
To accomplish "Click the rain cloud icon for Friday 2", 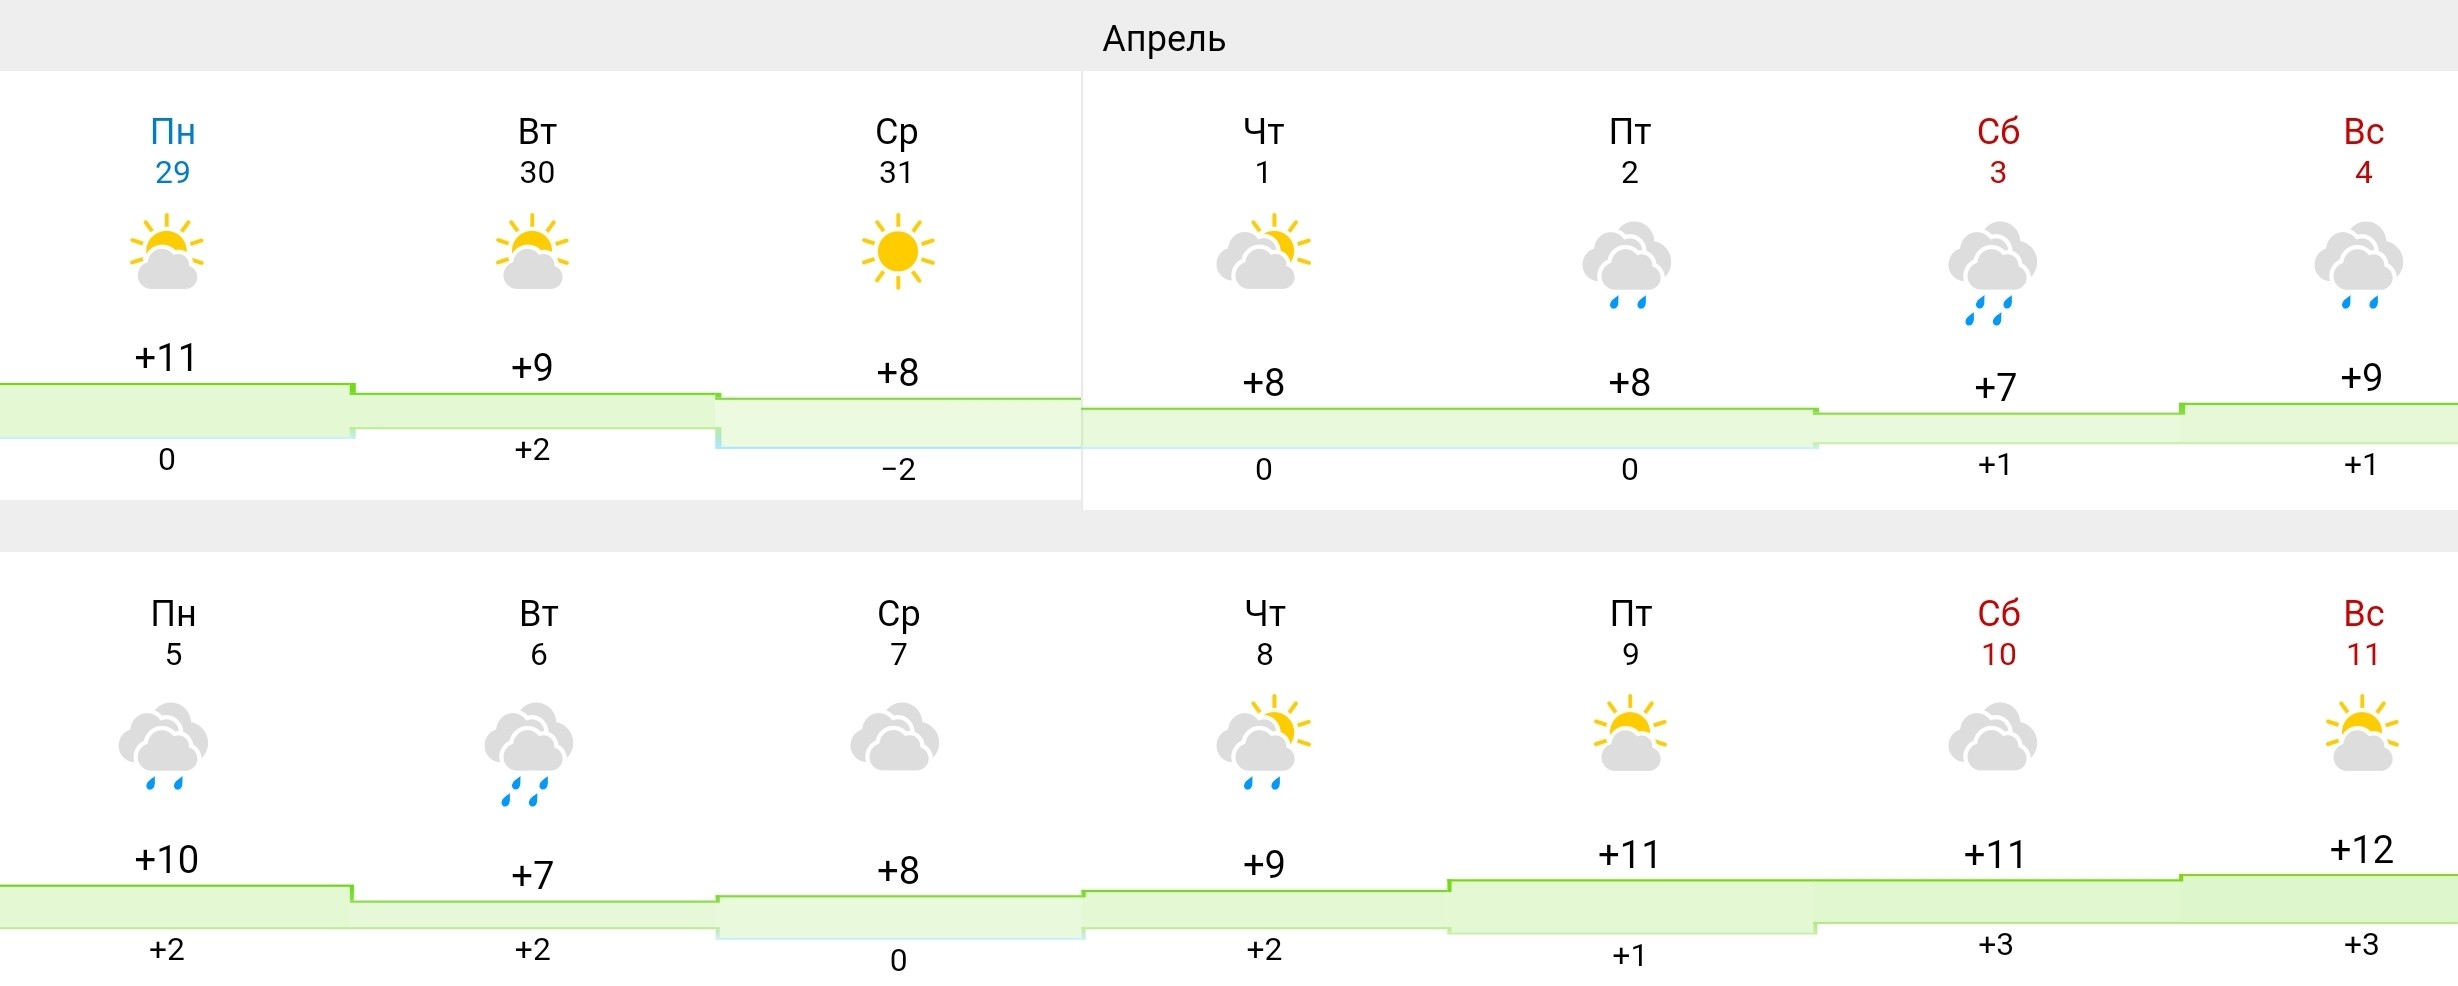I will tap(1627, 266).
